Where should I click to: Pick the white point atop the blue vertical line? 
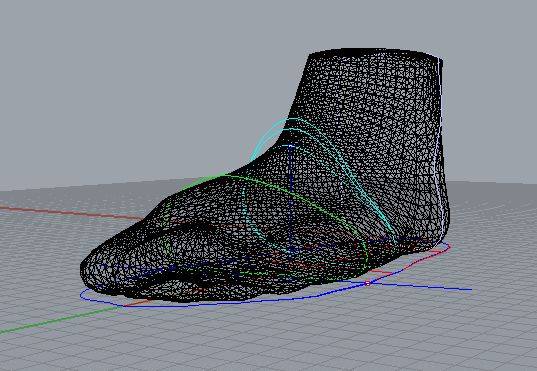291,147
